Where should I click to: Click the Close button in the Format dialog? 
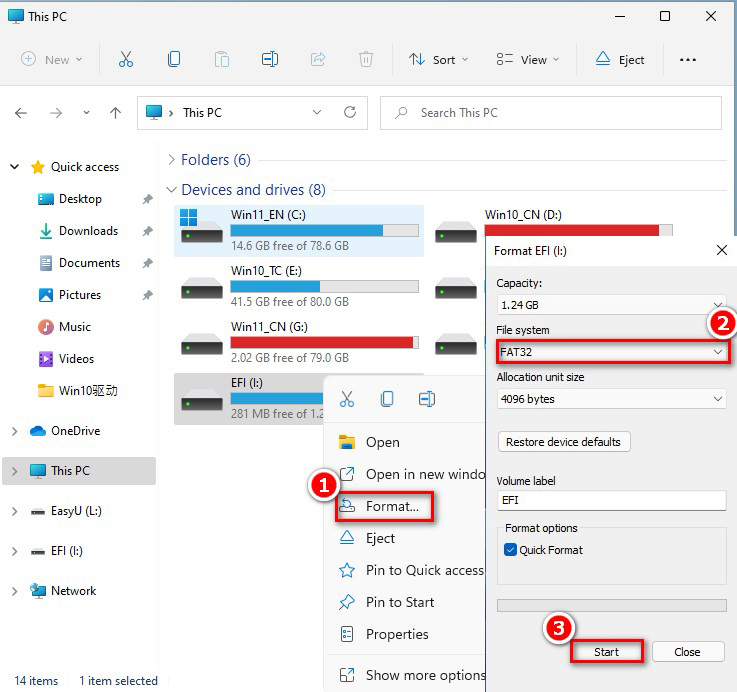click(x=688, y=652)
